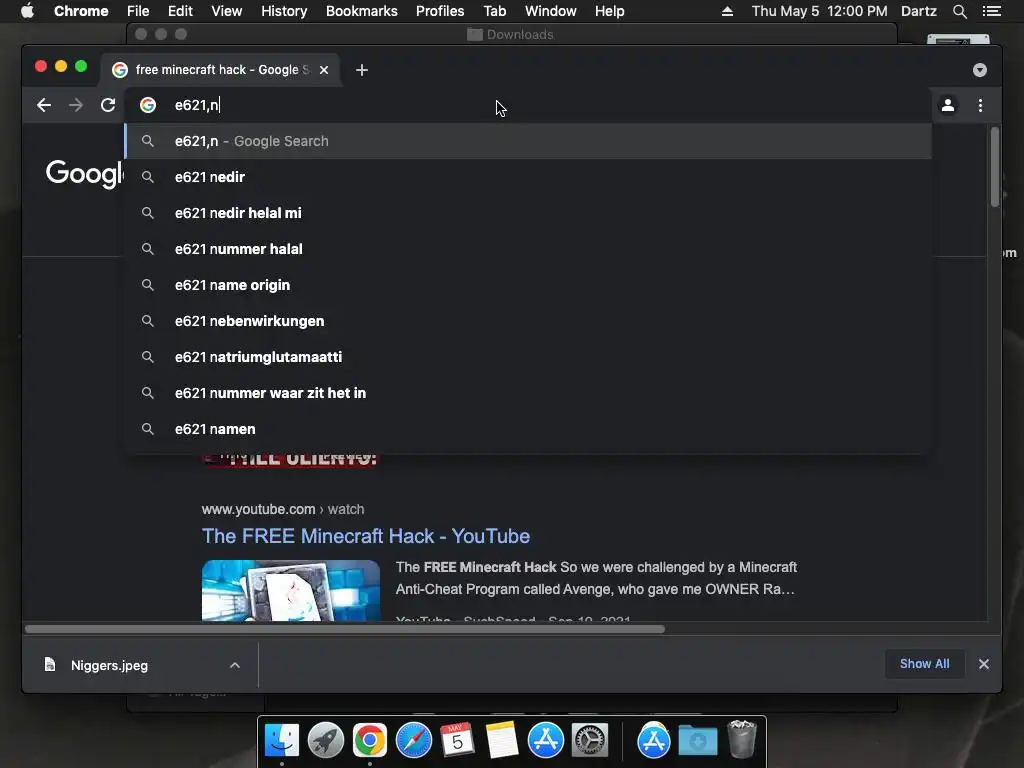This screenshot has height=768, width=1024.
Task: Open the Edit menu
Action: pos(180,11)
